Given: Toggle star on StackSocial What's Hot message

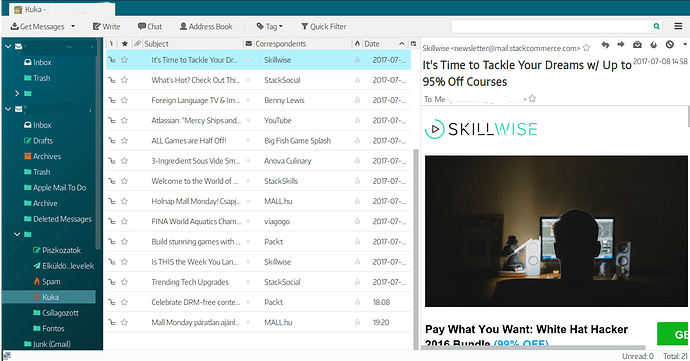Looking at the screenshot, I should point(125,80).
